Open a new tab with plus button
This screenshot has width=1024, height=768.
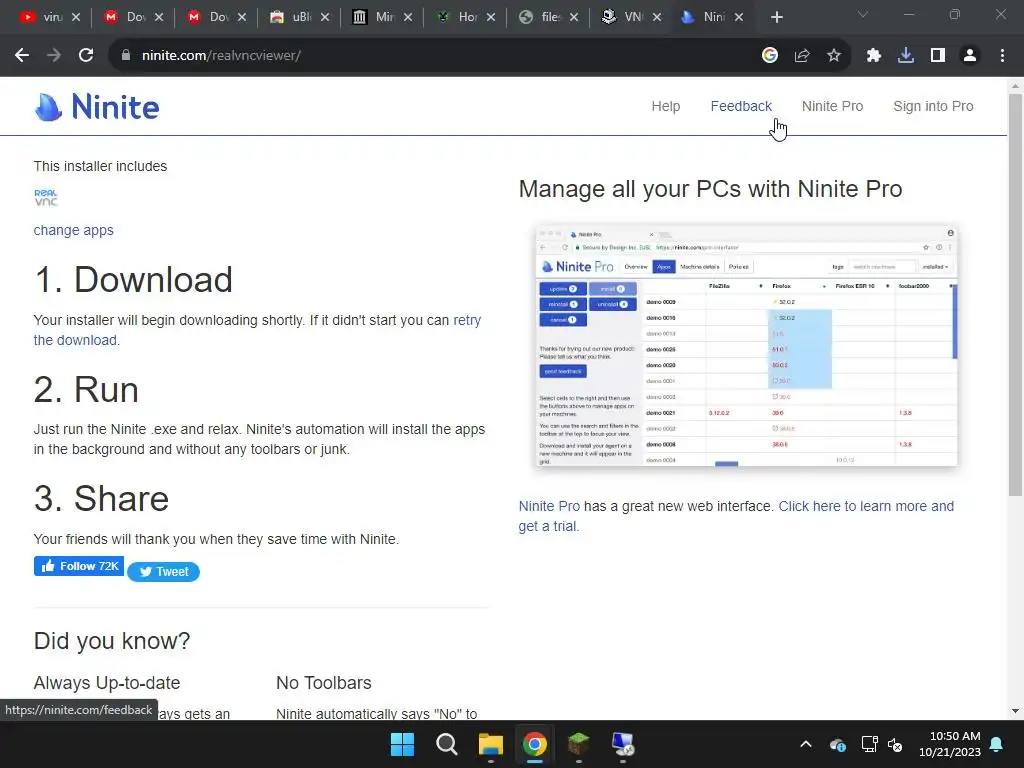click(776, 17)
